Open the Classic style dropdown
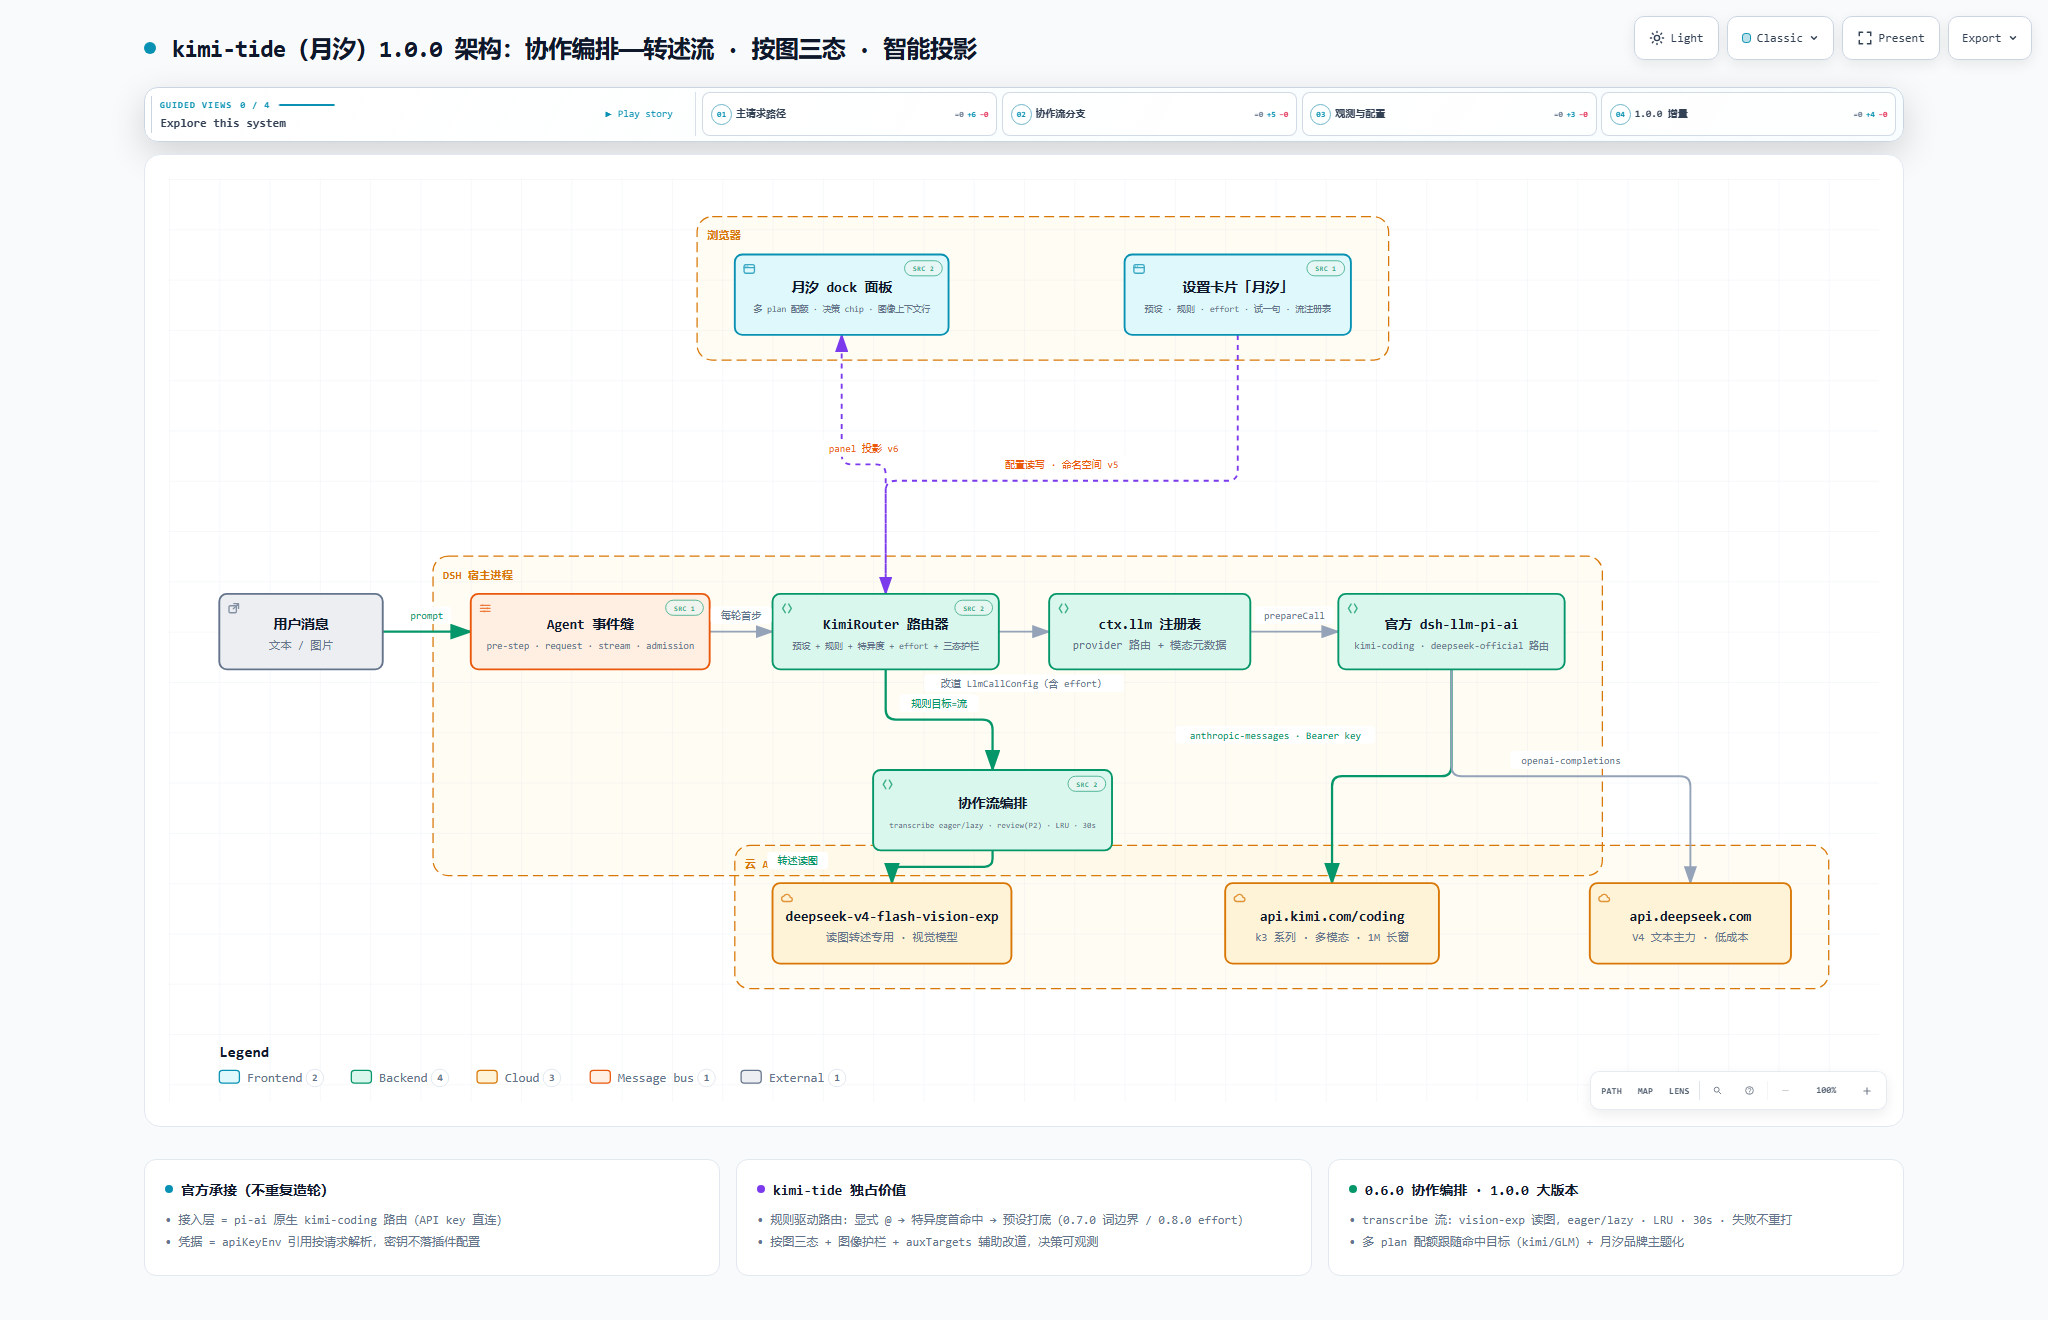The image size is (2048, 1320). tap(1779, 38)
